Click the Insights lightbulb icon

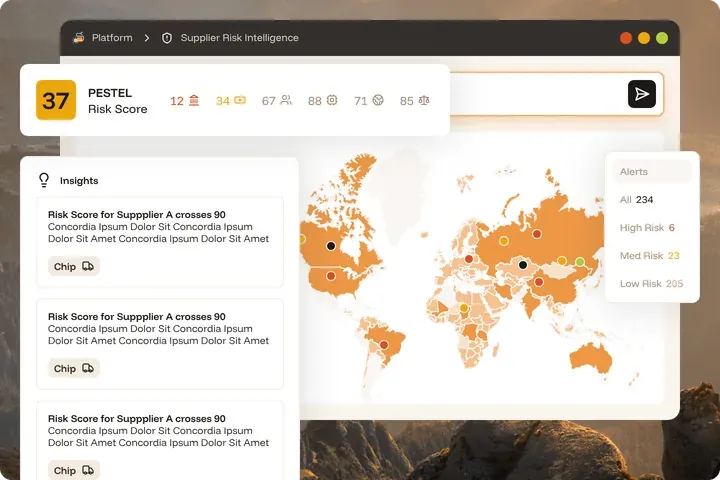[44, 180]
